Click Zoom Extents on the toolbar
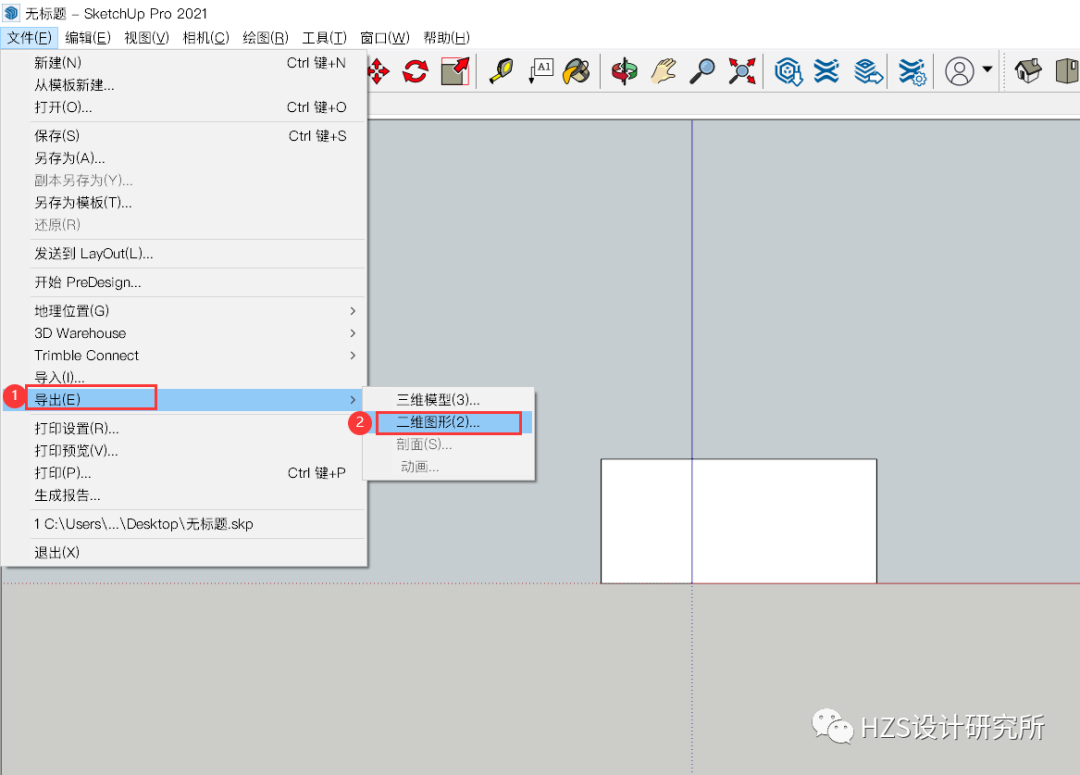 pos(744,71)
